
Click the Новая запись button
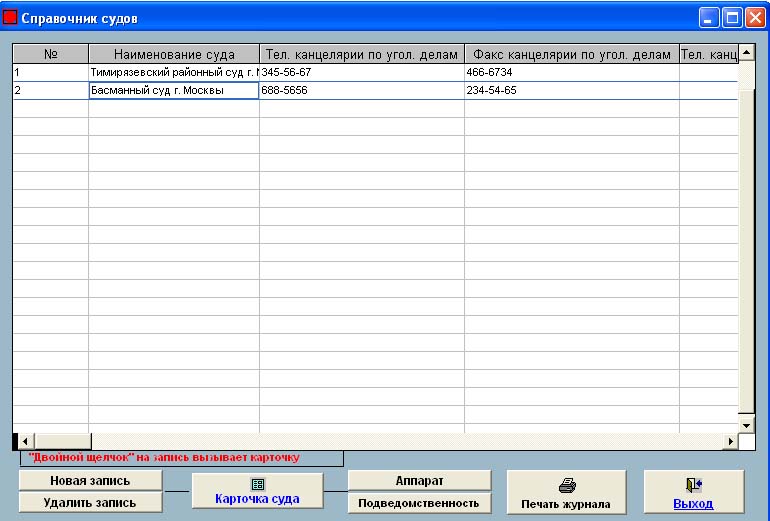coord(90,481)
